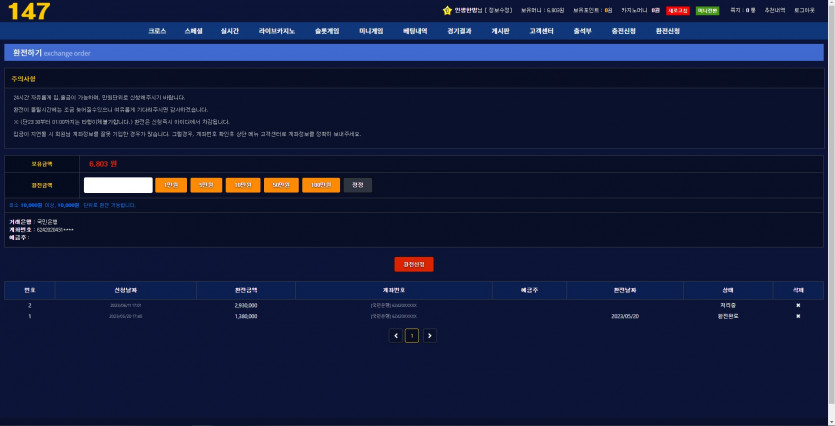
Task: Click the gold star member rank icon
Action: tap(447, 10)
